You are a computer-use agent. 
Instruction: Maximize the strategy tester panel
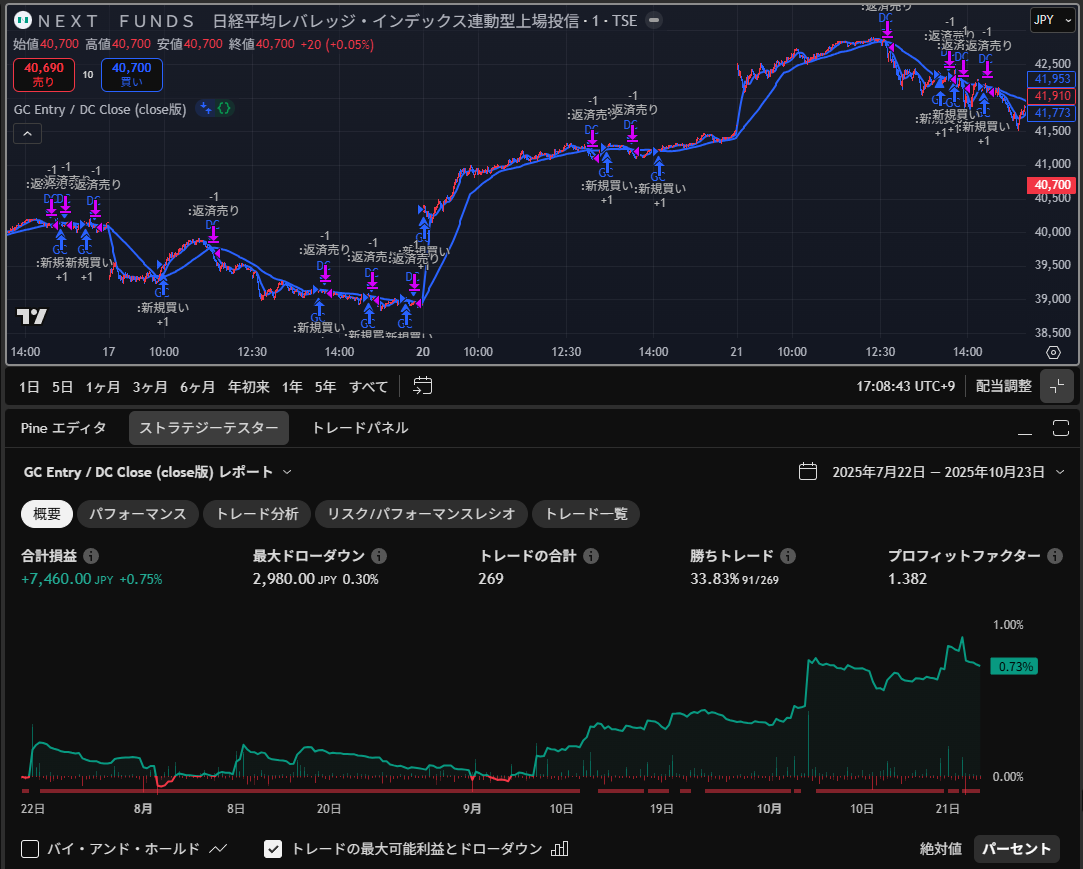[1061, 428]
